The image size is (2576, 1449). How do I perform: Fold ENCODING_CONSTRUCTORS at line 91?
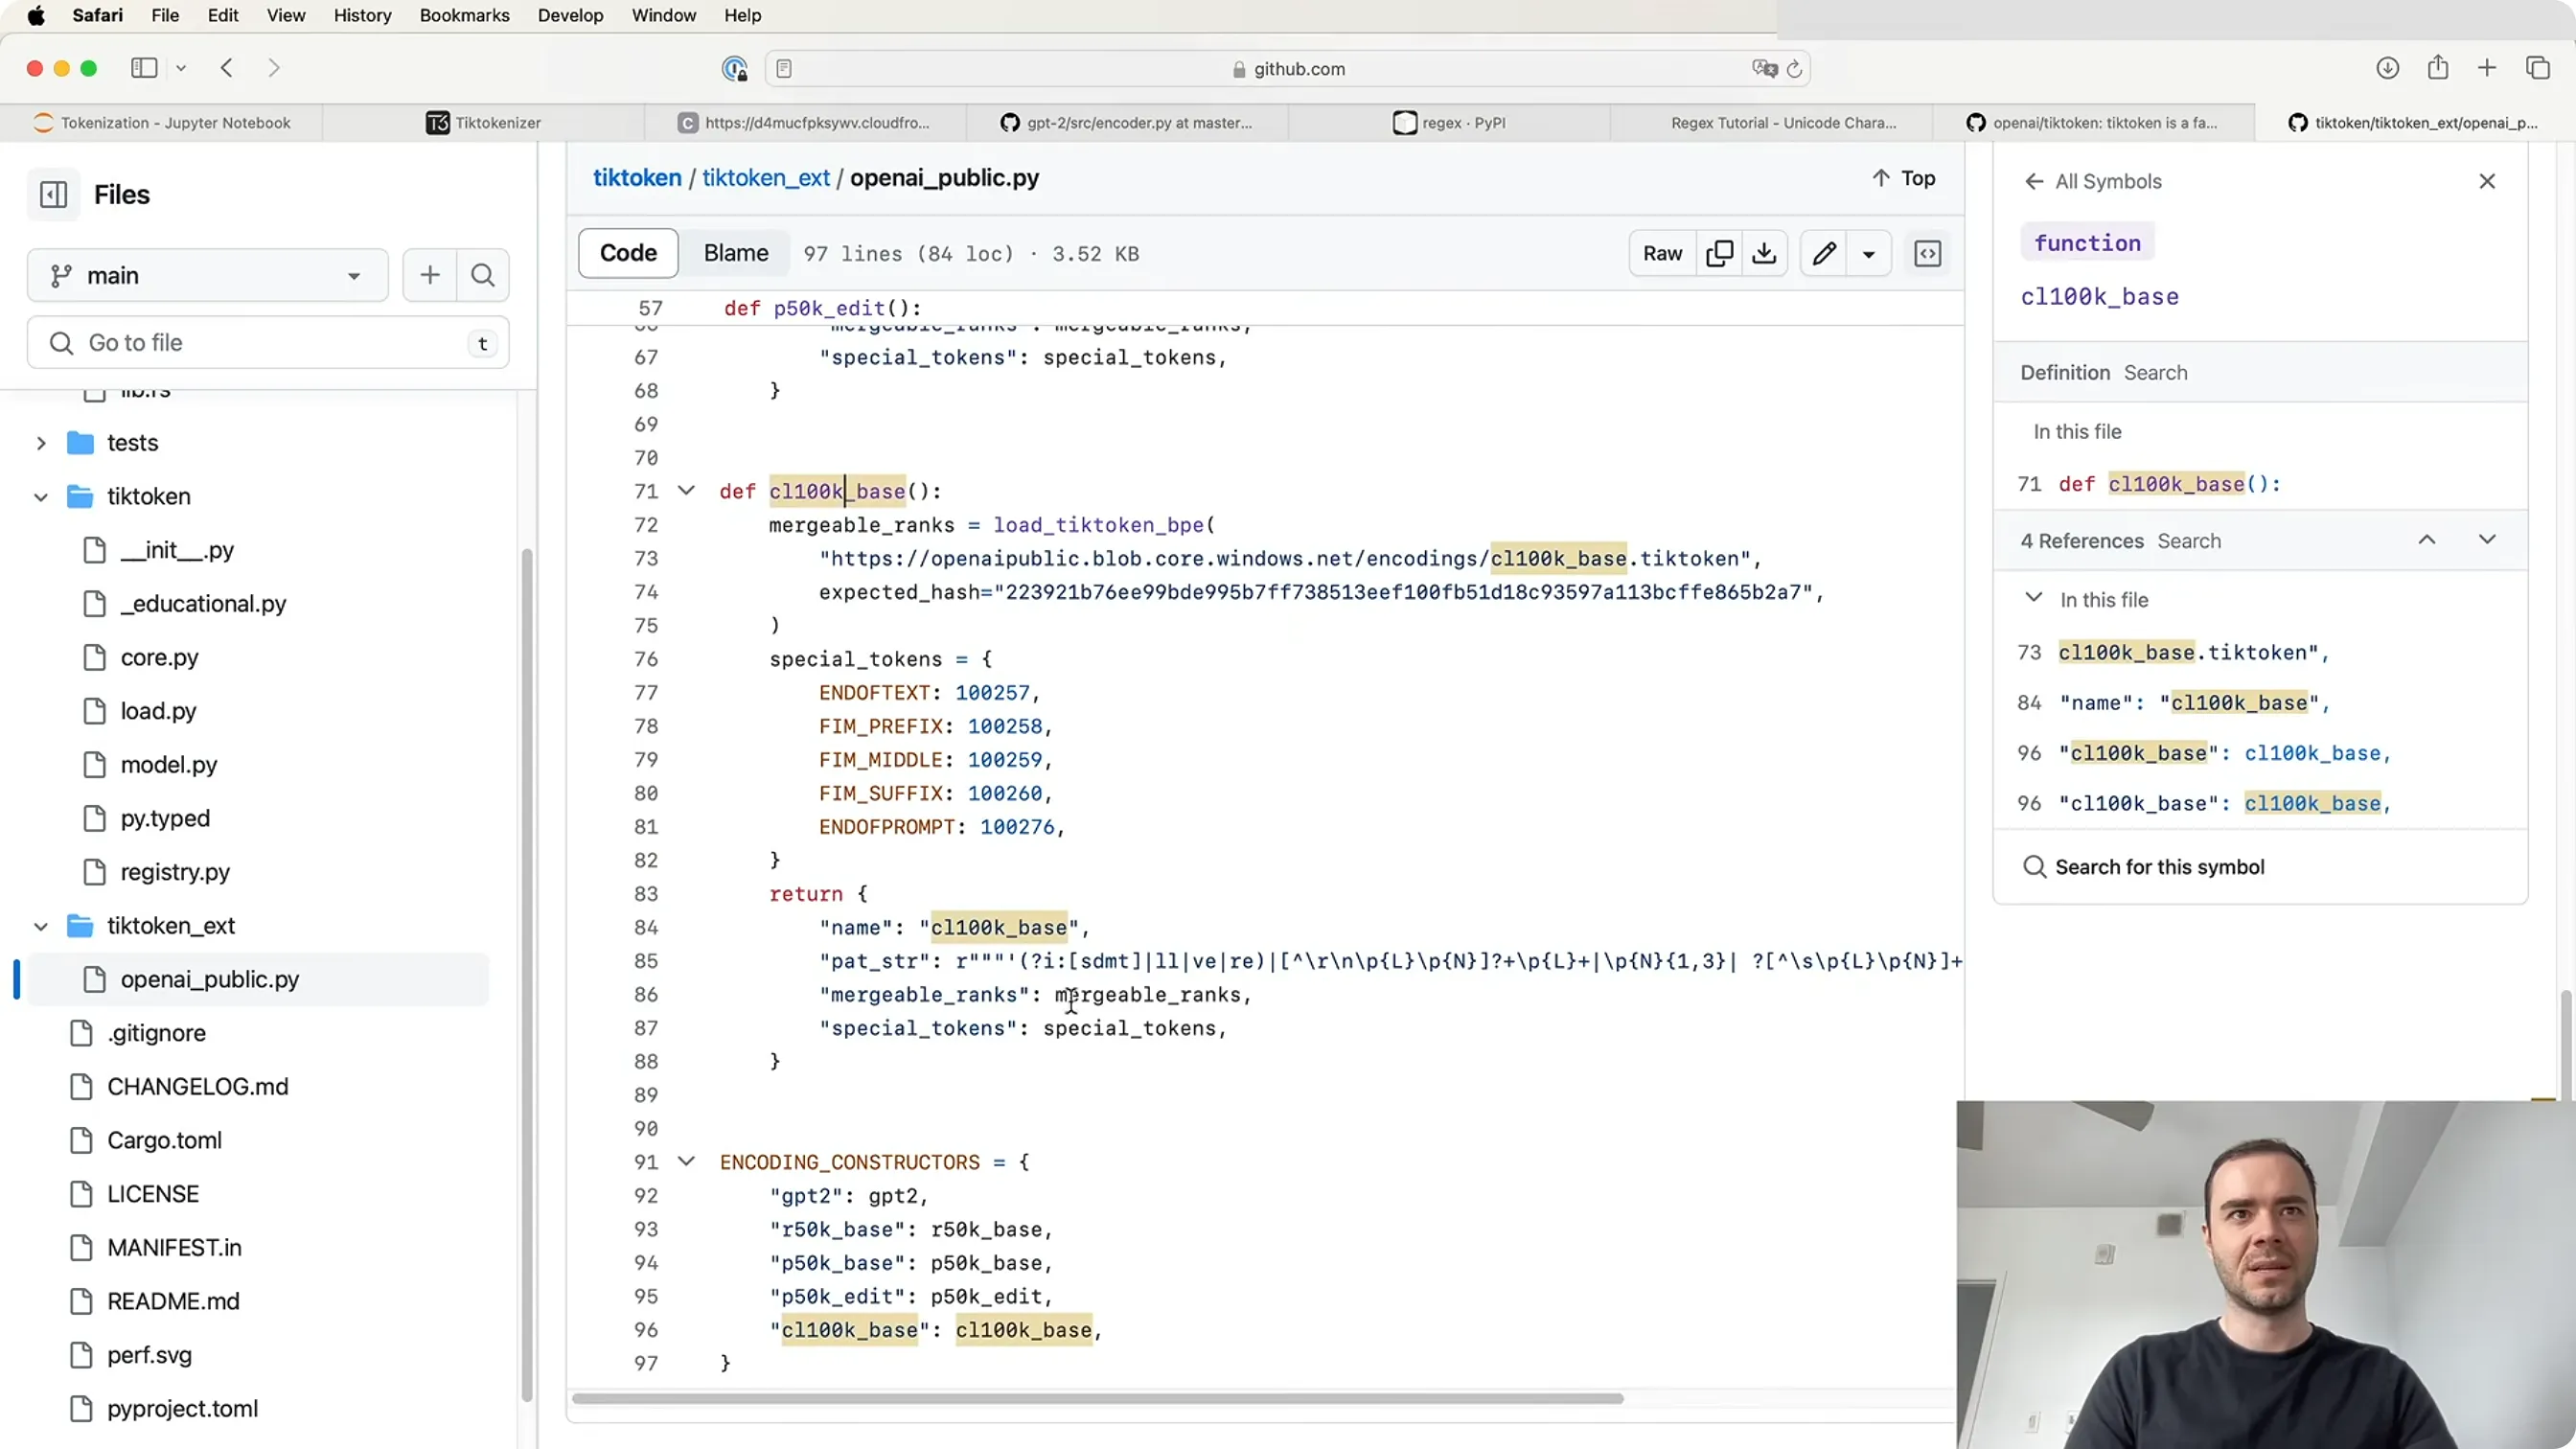[x=686, y=1162]
